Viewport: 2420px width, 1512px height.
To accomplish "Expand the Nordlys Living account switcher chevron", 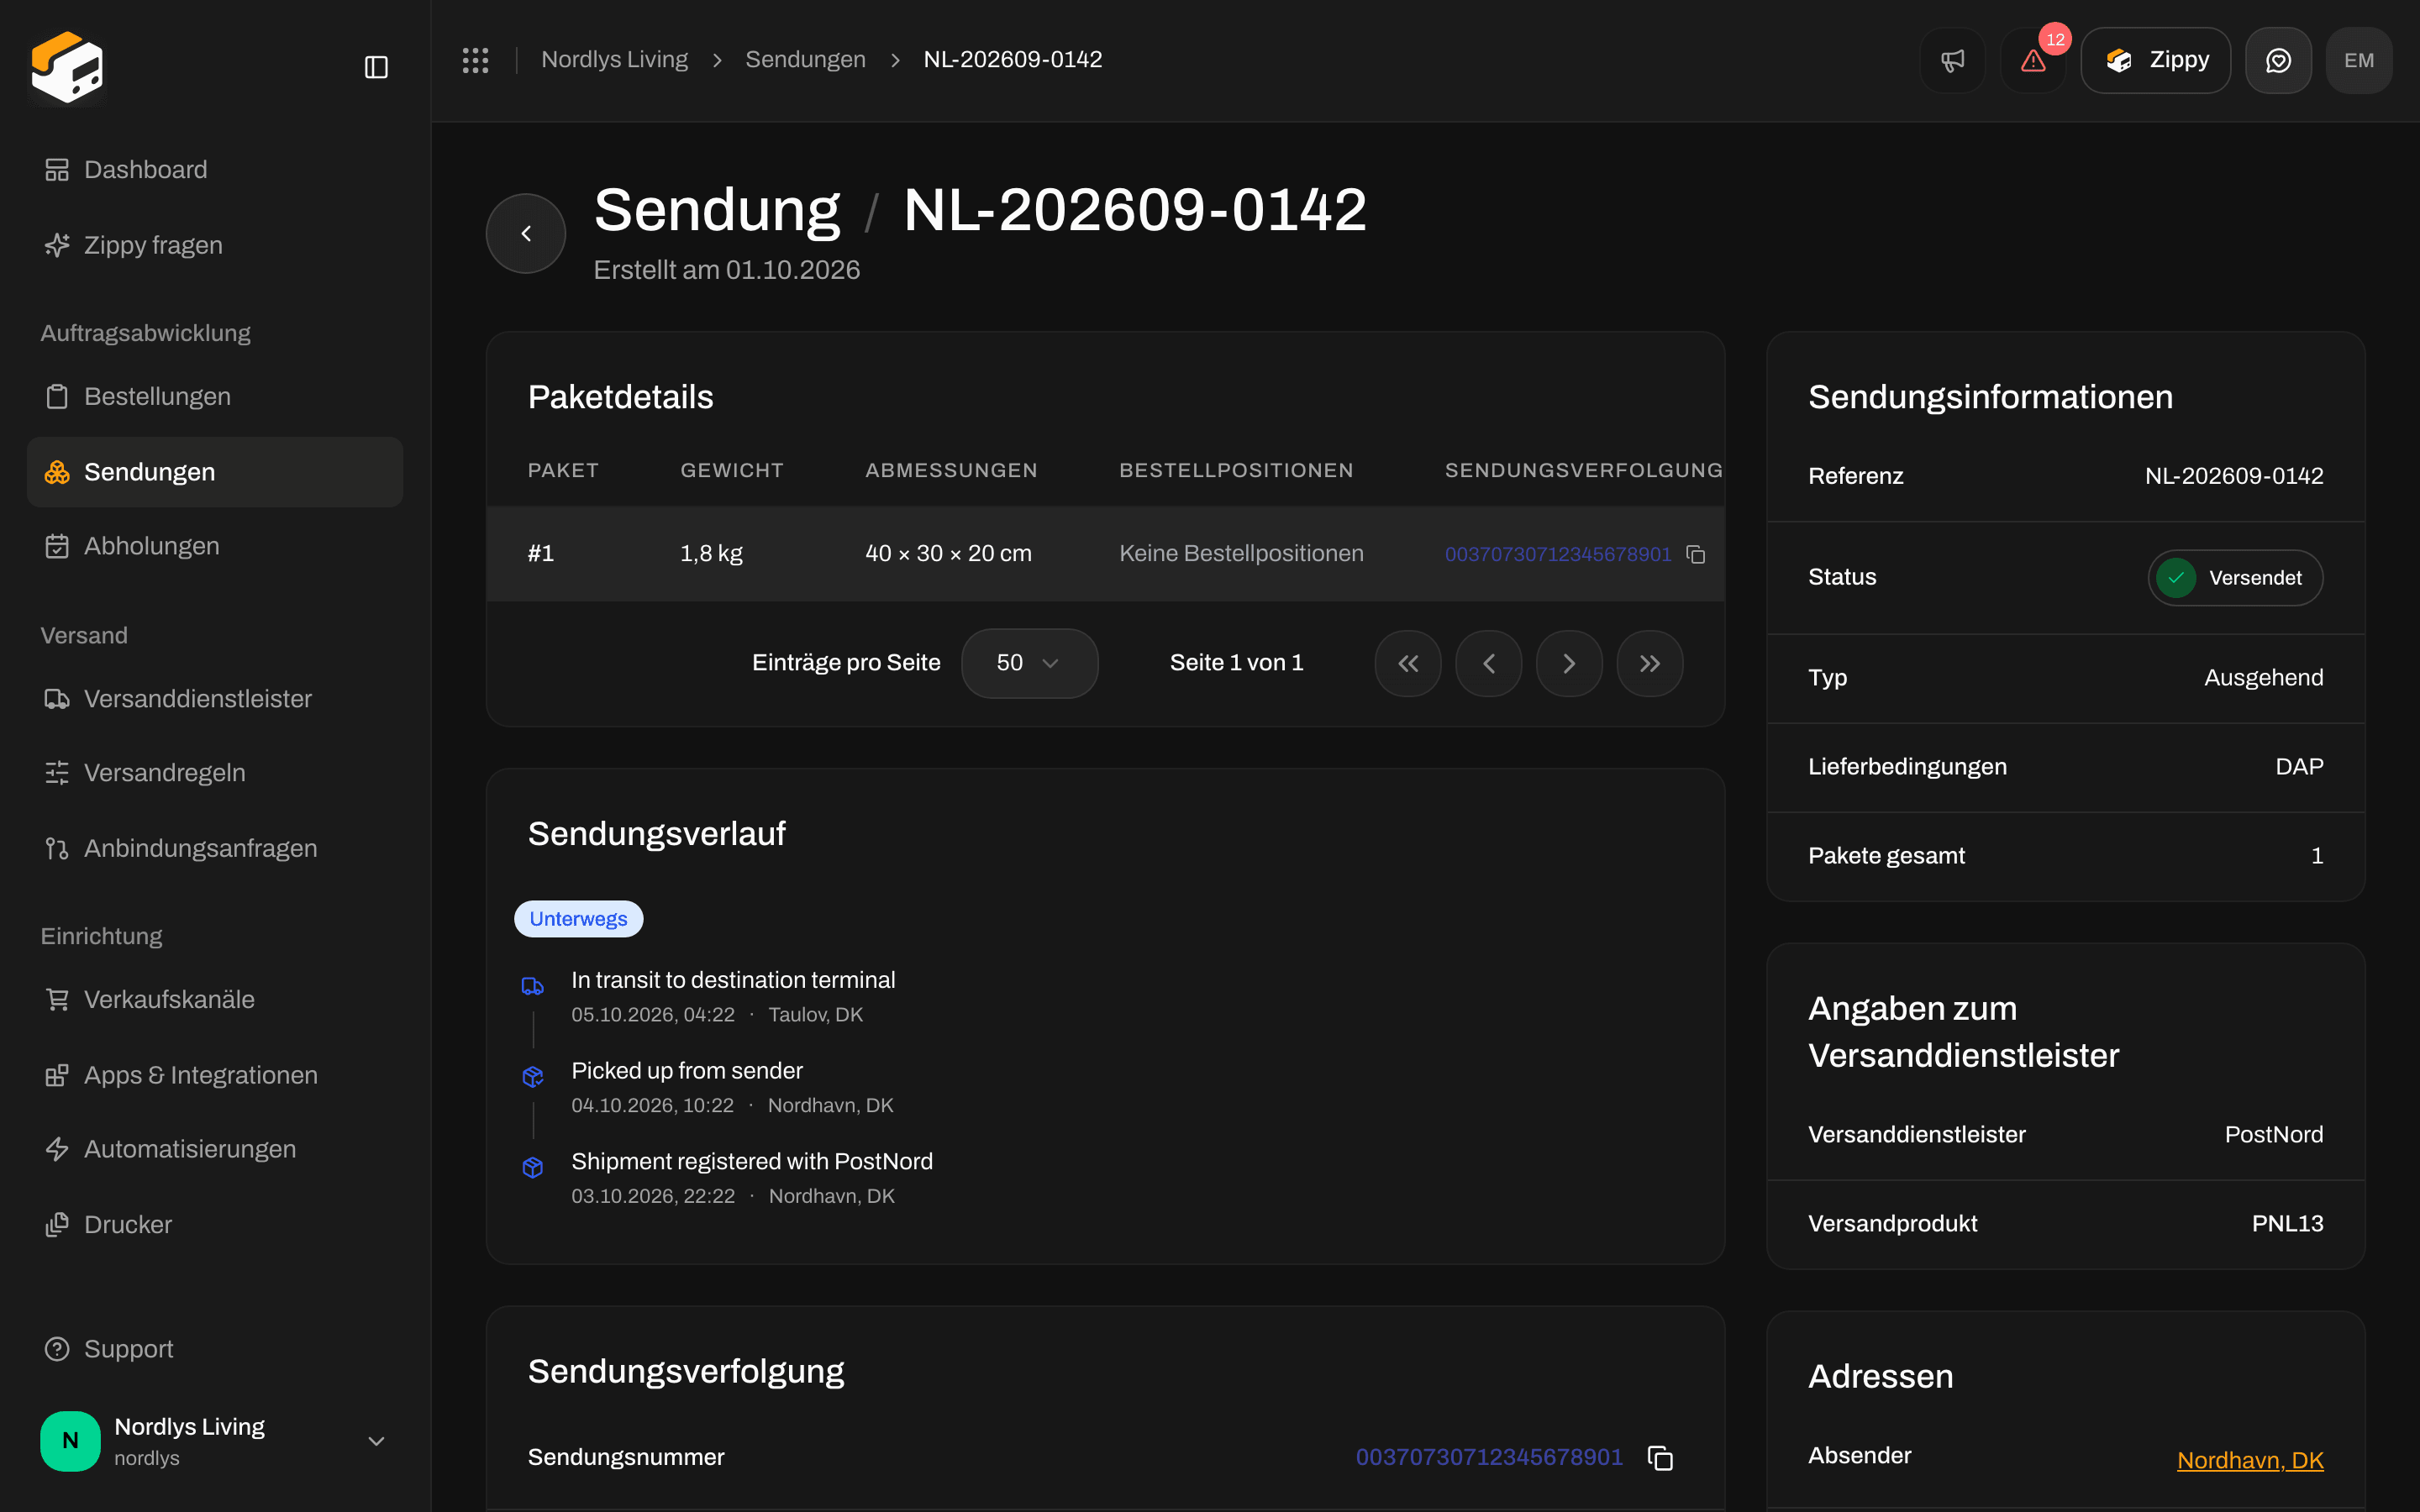I will 376,1441.
